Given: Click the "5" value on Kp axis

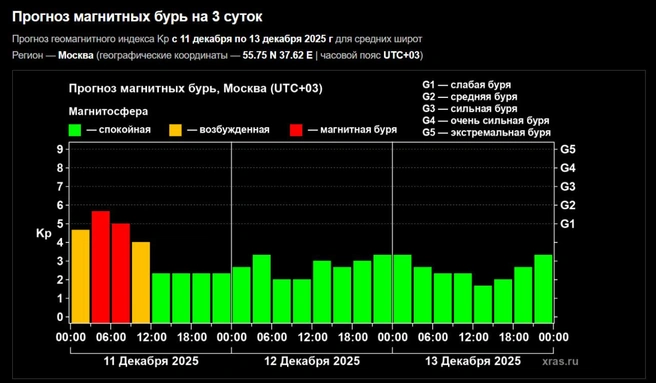Looking at the screenshot, I should coord(60,224).
